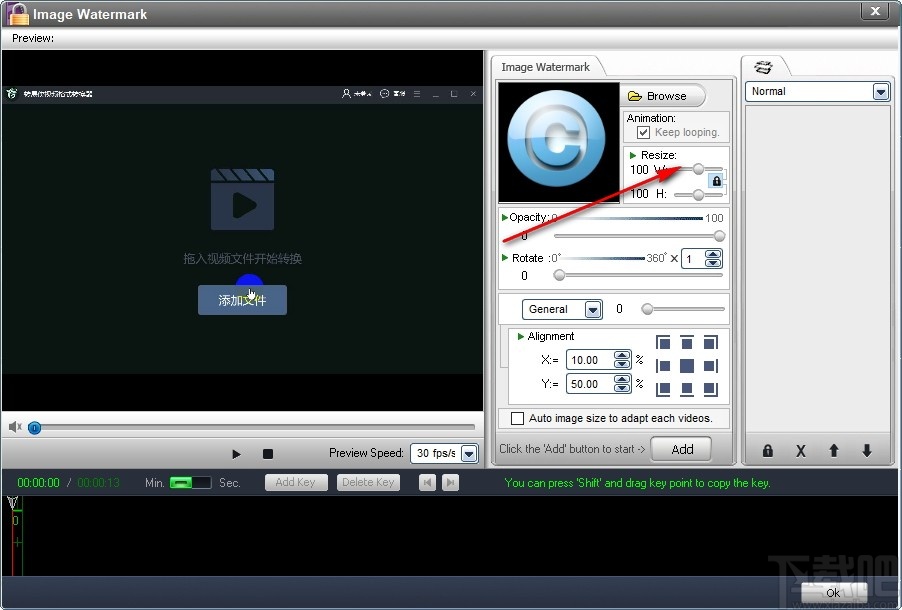The image size is (902, 610).
Task: Align watermark to top-left corner
Action: pos(663,343)
